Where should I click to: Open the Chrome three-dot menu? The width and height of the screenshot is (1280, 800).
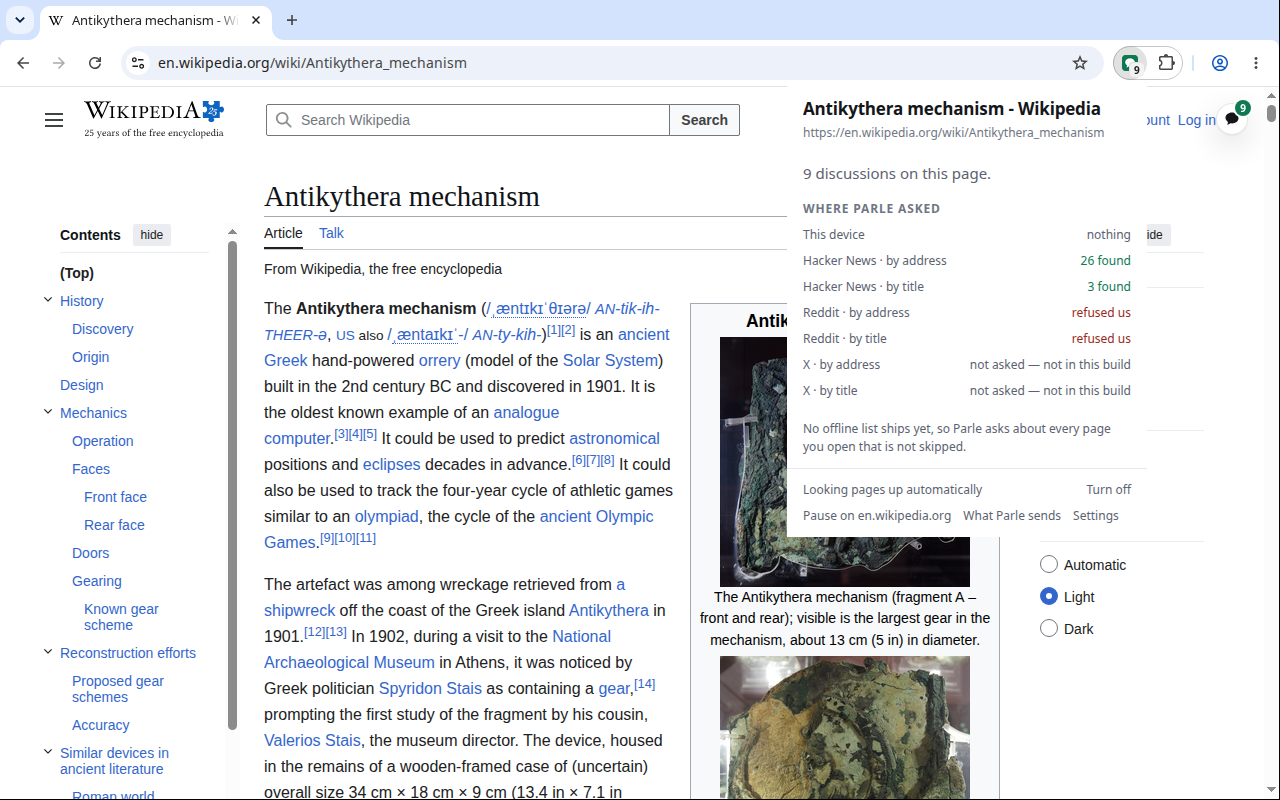[1256, 63]
